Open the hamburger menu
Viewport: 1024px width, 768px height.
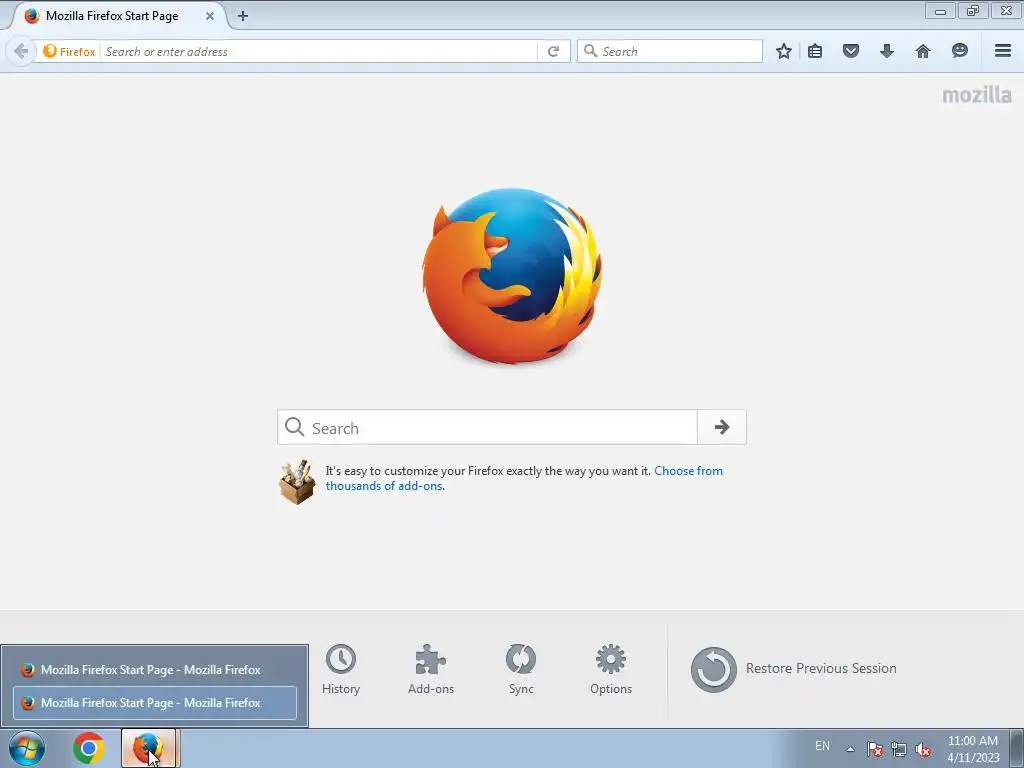pos(1002,51)
